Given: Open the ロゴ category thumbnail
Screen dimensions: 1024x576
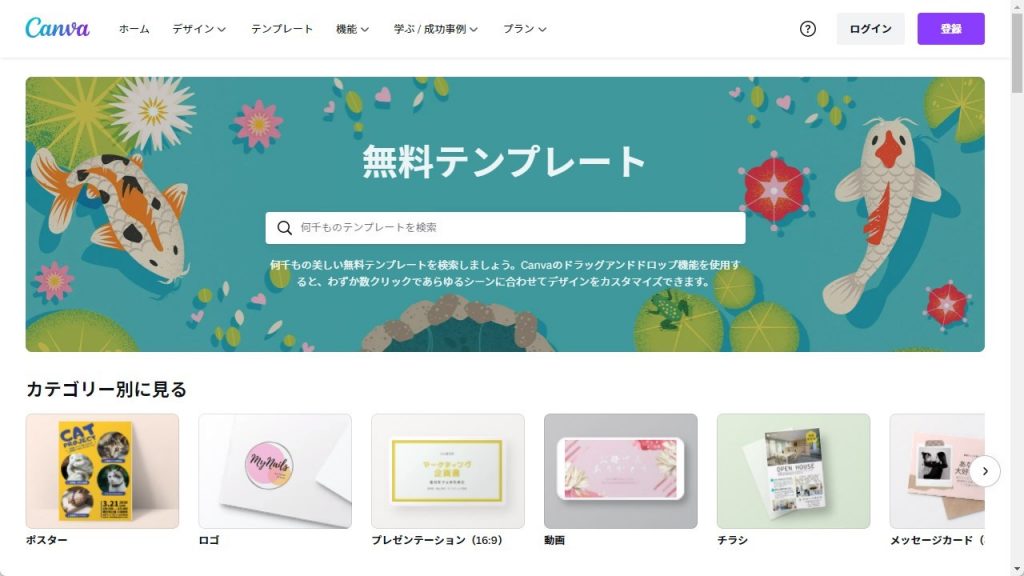Looking at the screenshot, I should click(275, 471).
